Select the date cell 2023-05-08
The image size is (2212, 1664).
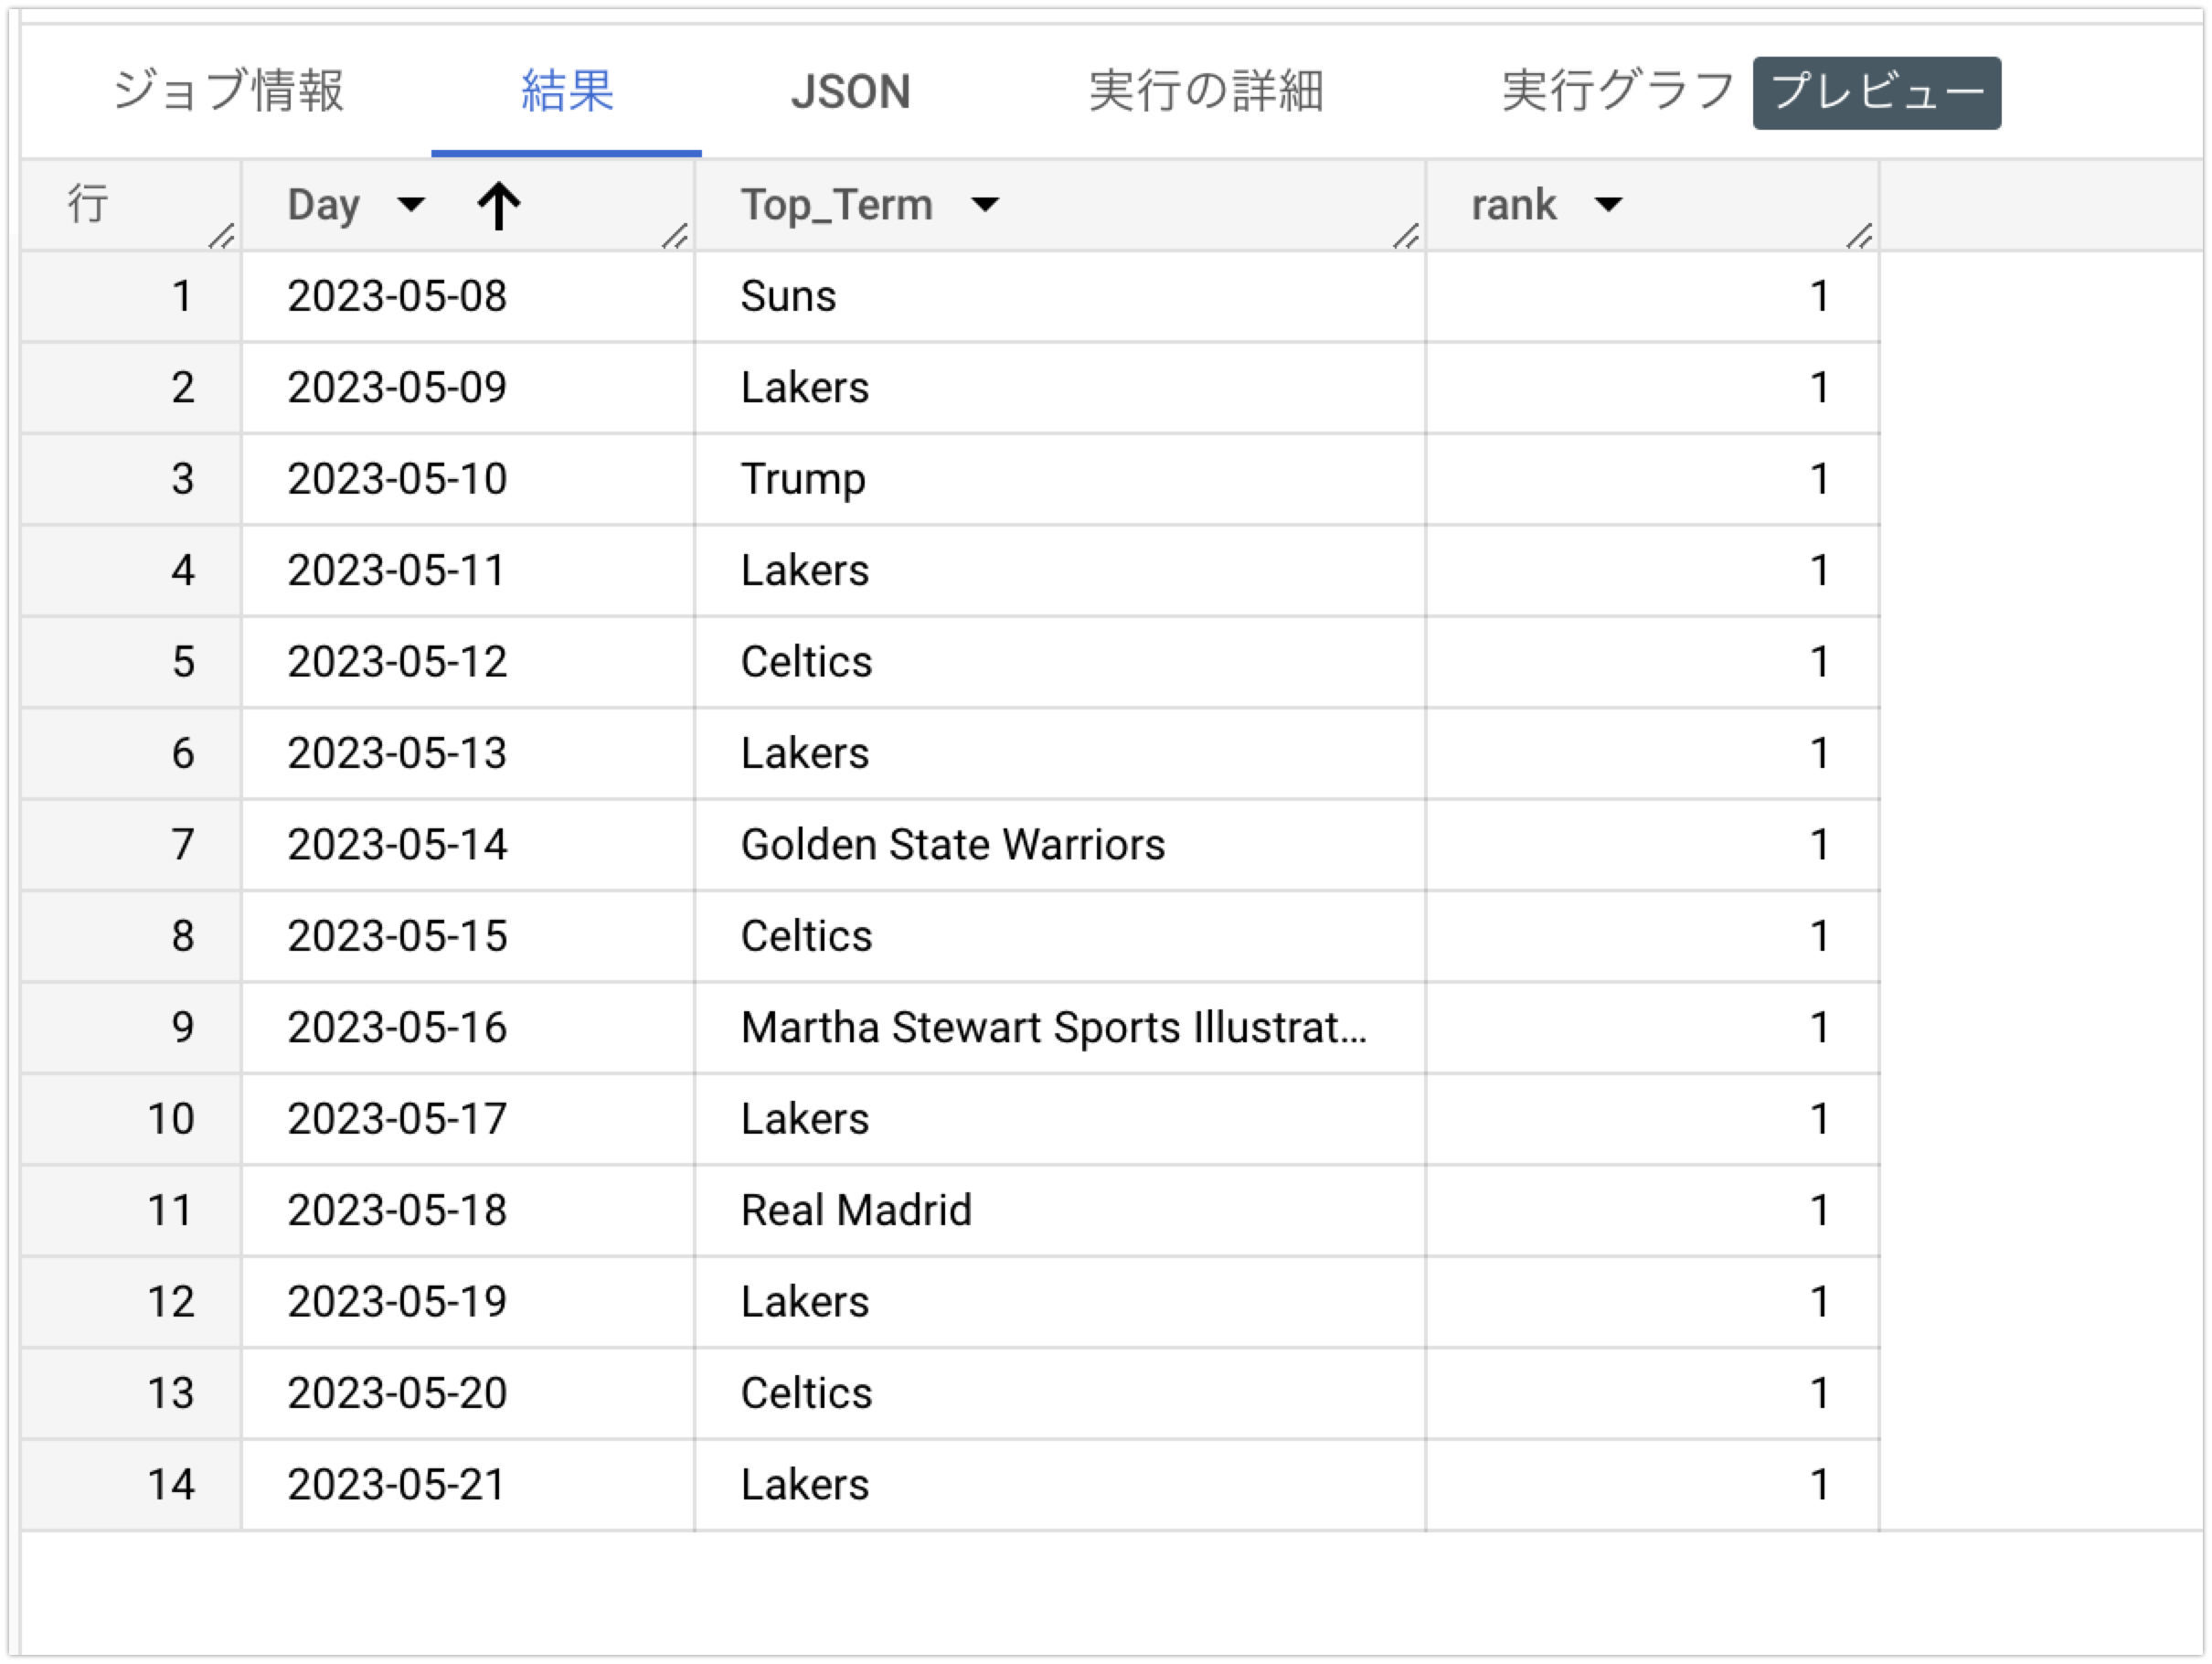coord(468,296)
